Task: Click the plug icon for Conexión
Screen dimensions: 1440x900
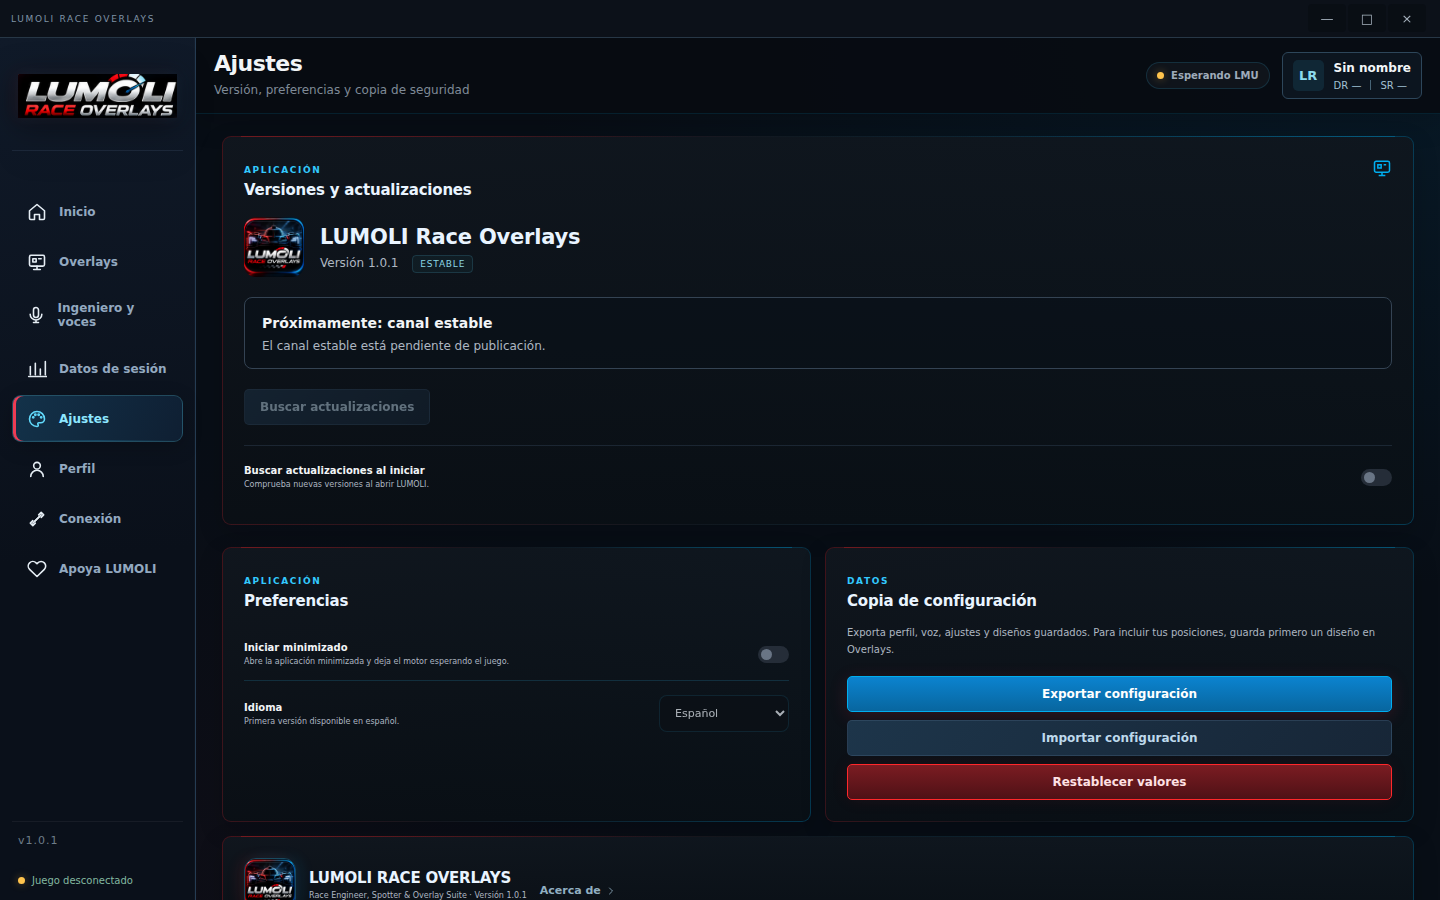Action: 37,519
